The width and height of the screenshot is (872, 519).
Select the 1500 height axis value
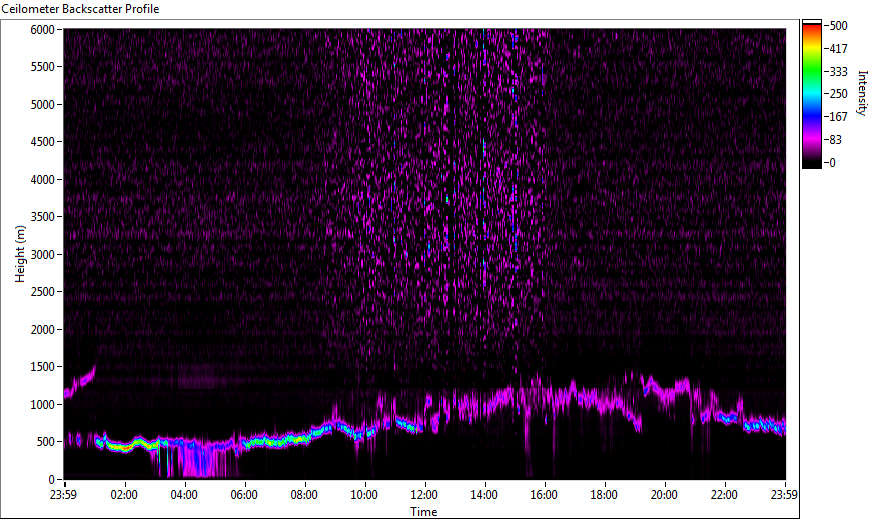(x=42, y=367)
